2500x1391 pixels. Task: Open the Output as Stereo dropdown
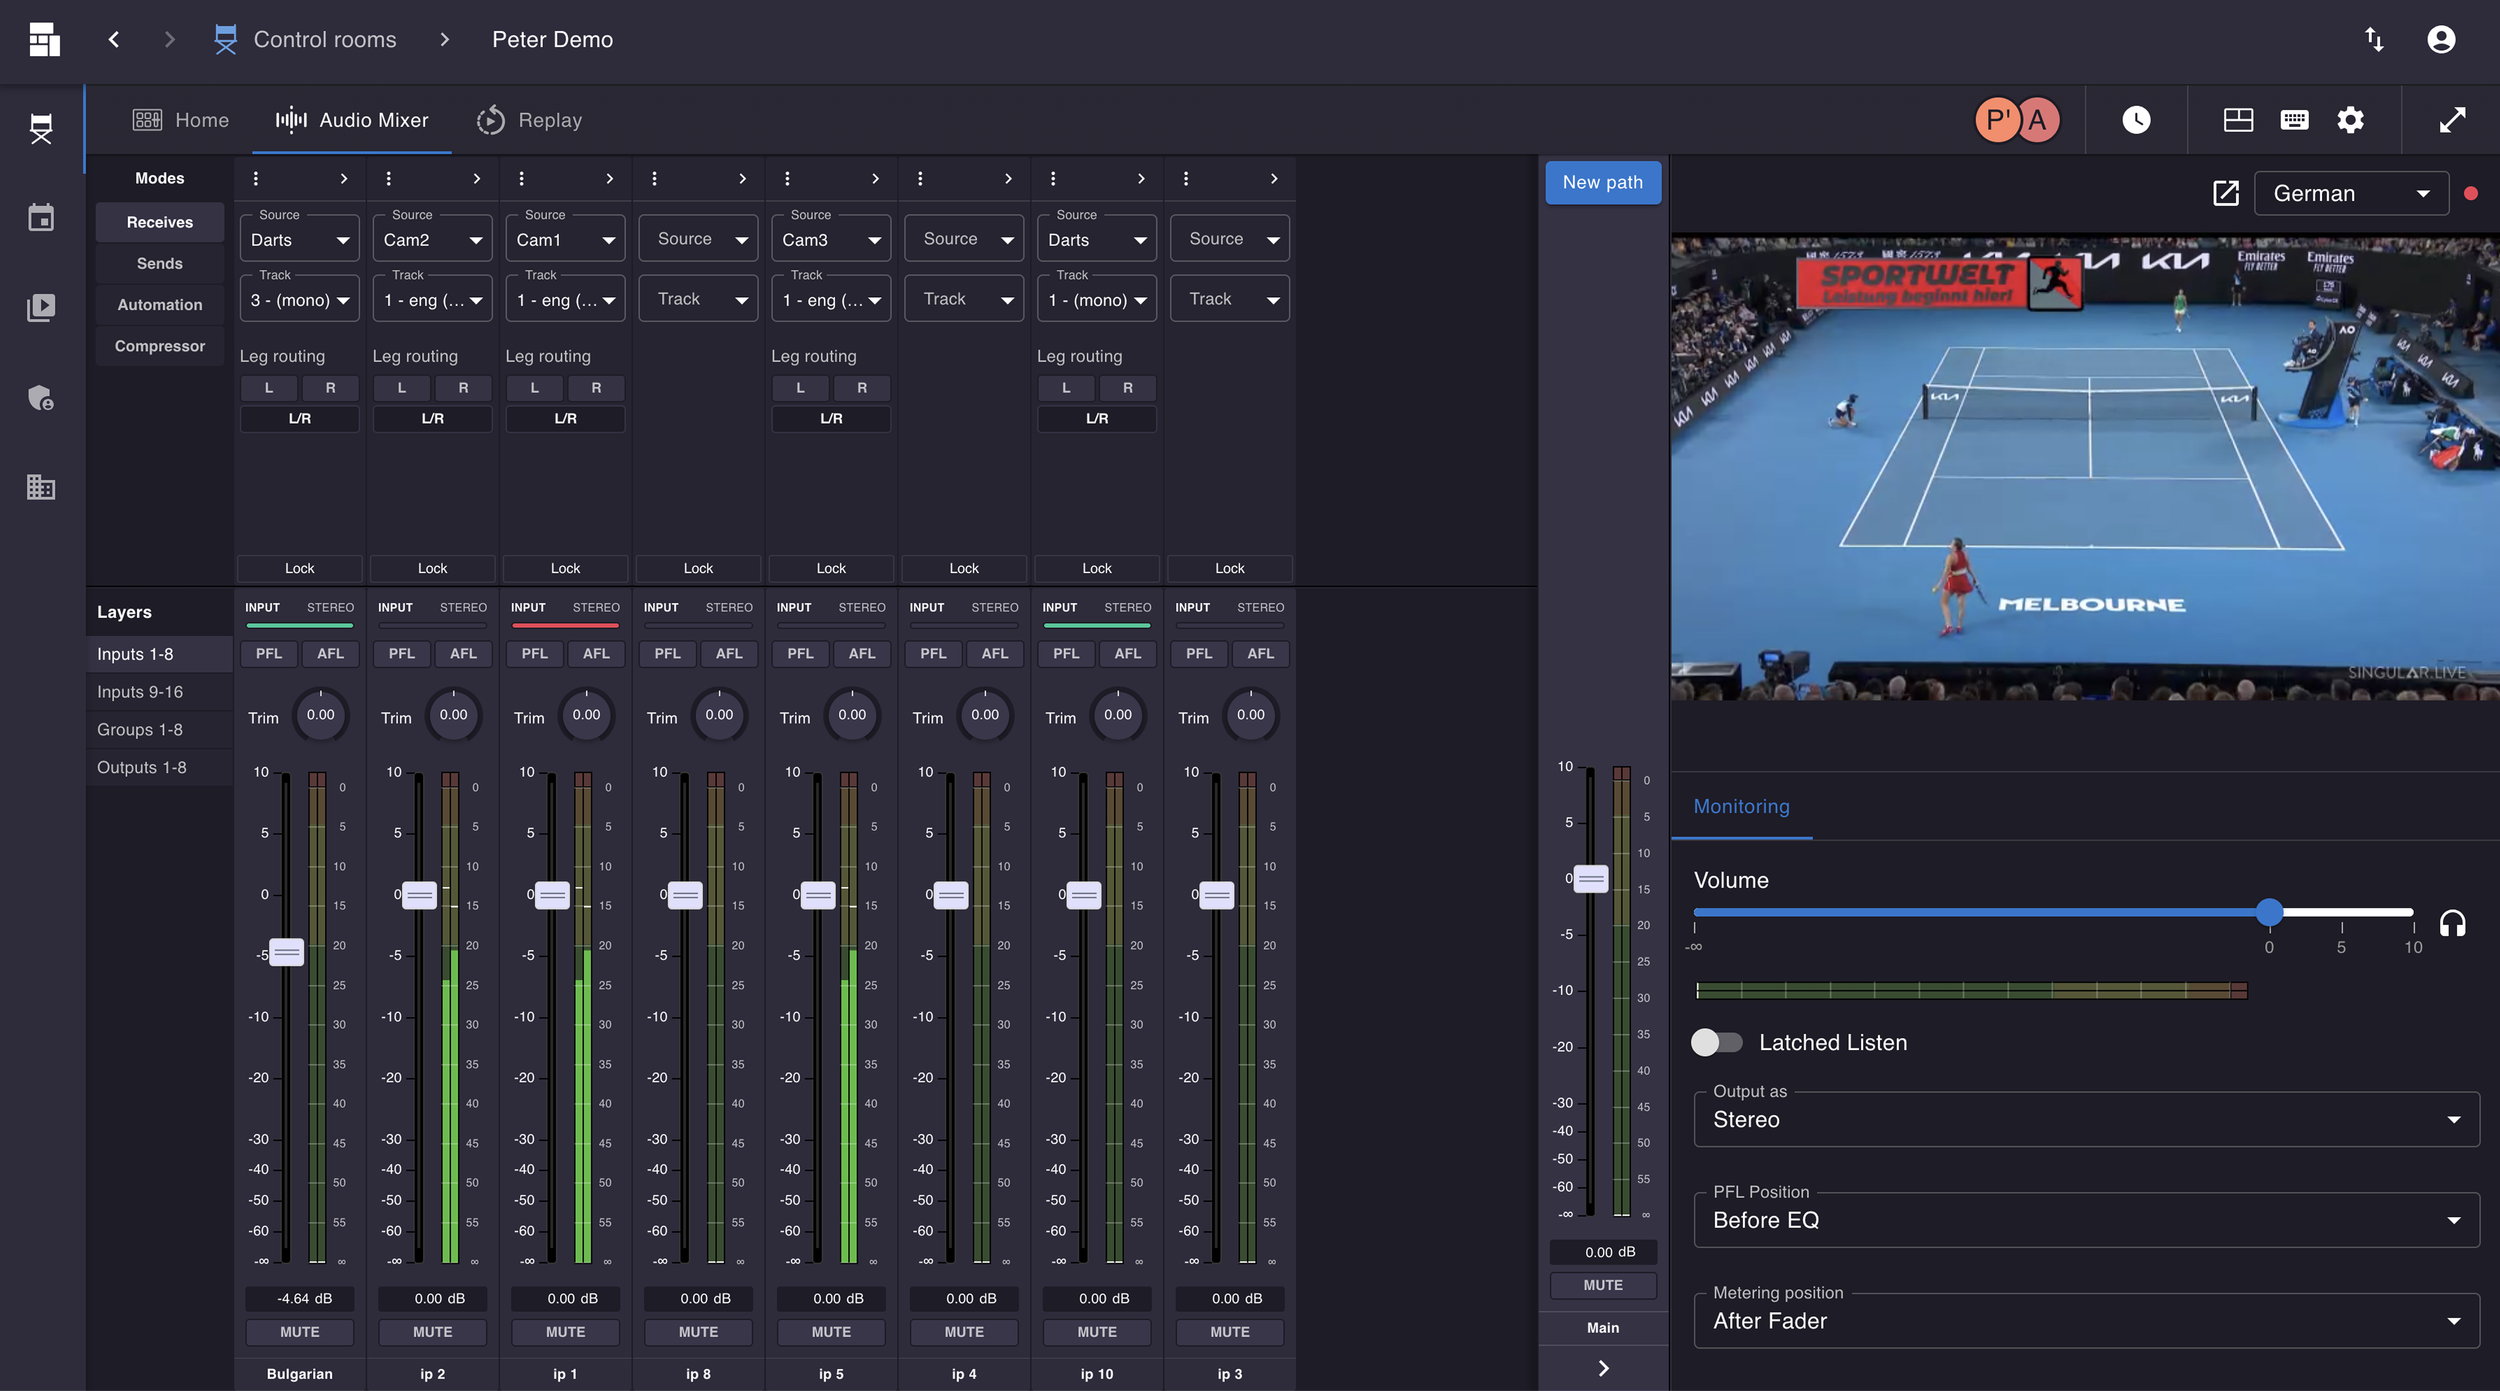pyautogui.click(x=2086, y=1119)
